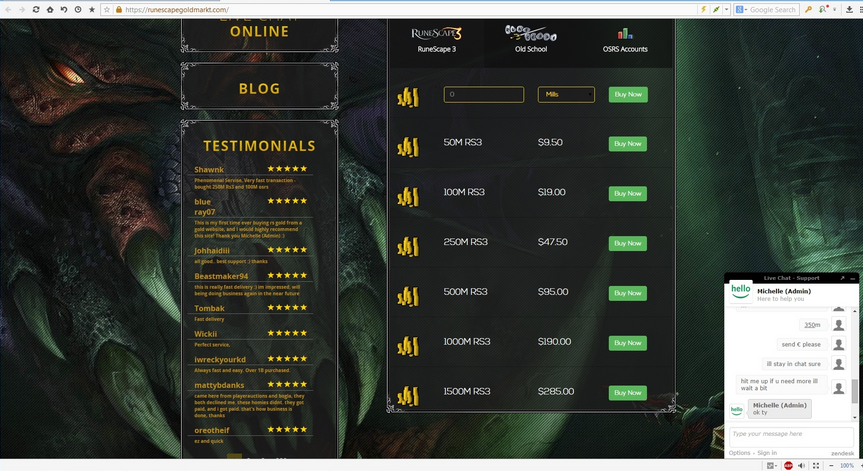Click the chat message input field

[x=791, y=437]
